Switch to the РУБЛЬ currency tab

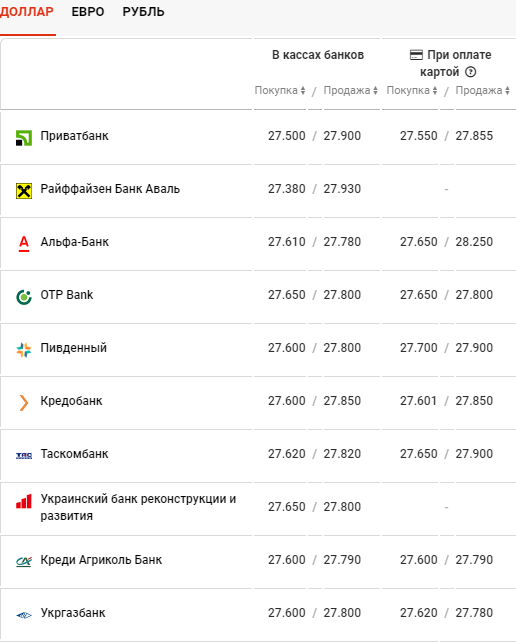click(x=143, y=12)
